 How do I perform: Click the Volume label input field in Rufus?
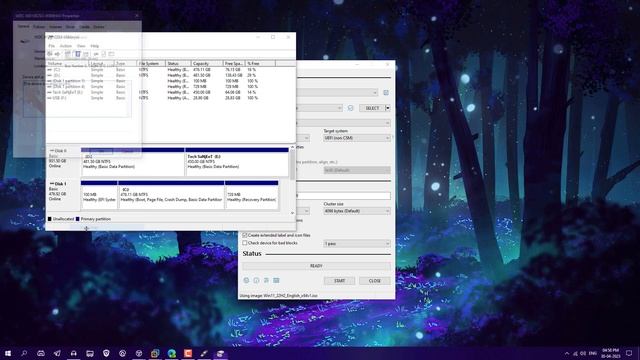[344, 196]
